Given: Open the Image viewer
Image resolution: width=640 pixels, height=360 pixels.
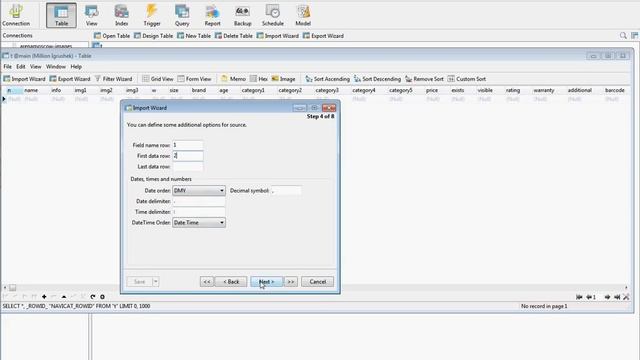Looking at the screenshot, I should click(283, 79).
